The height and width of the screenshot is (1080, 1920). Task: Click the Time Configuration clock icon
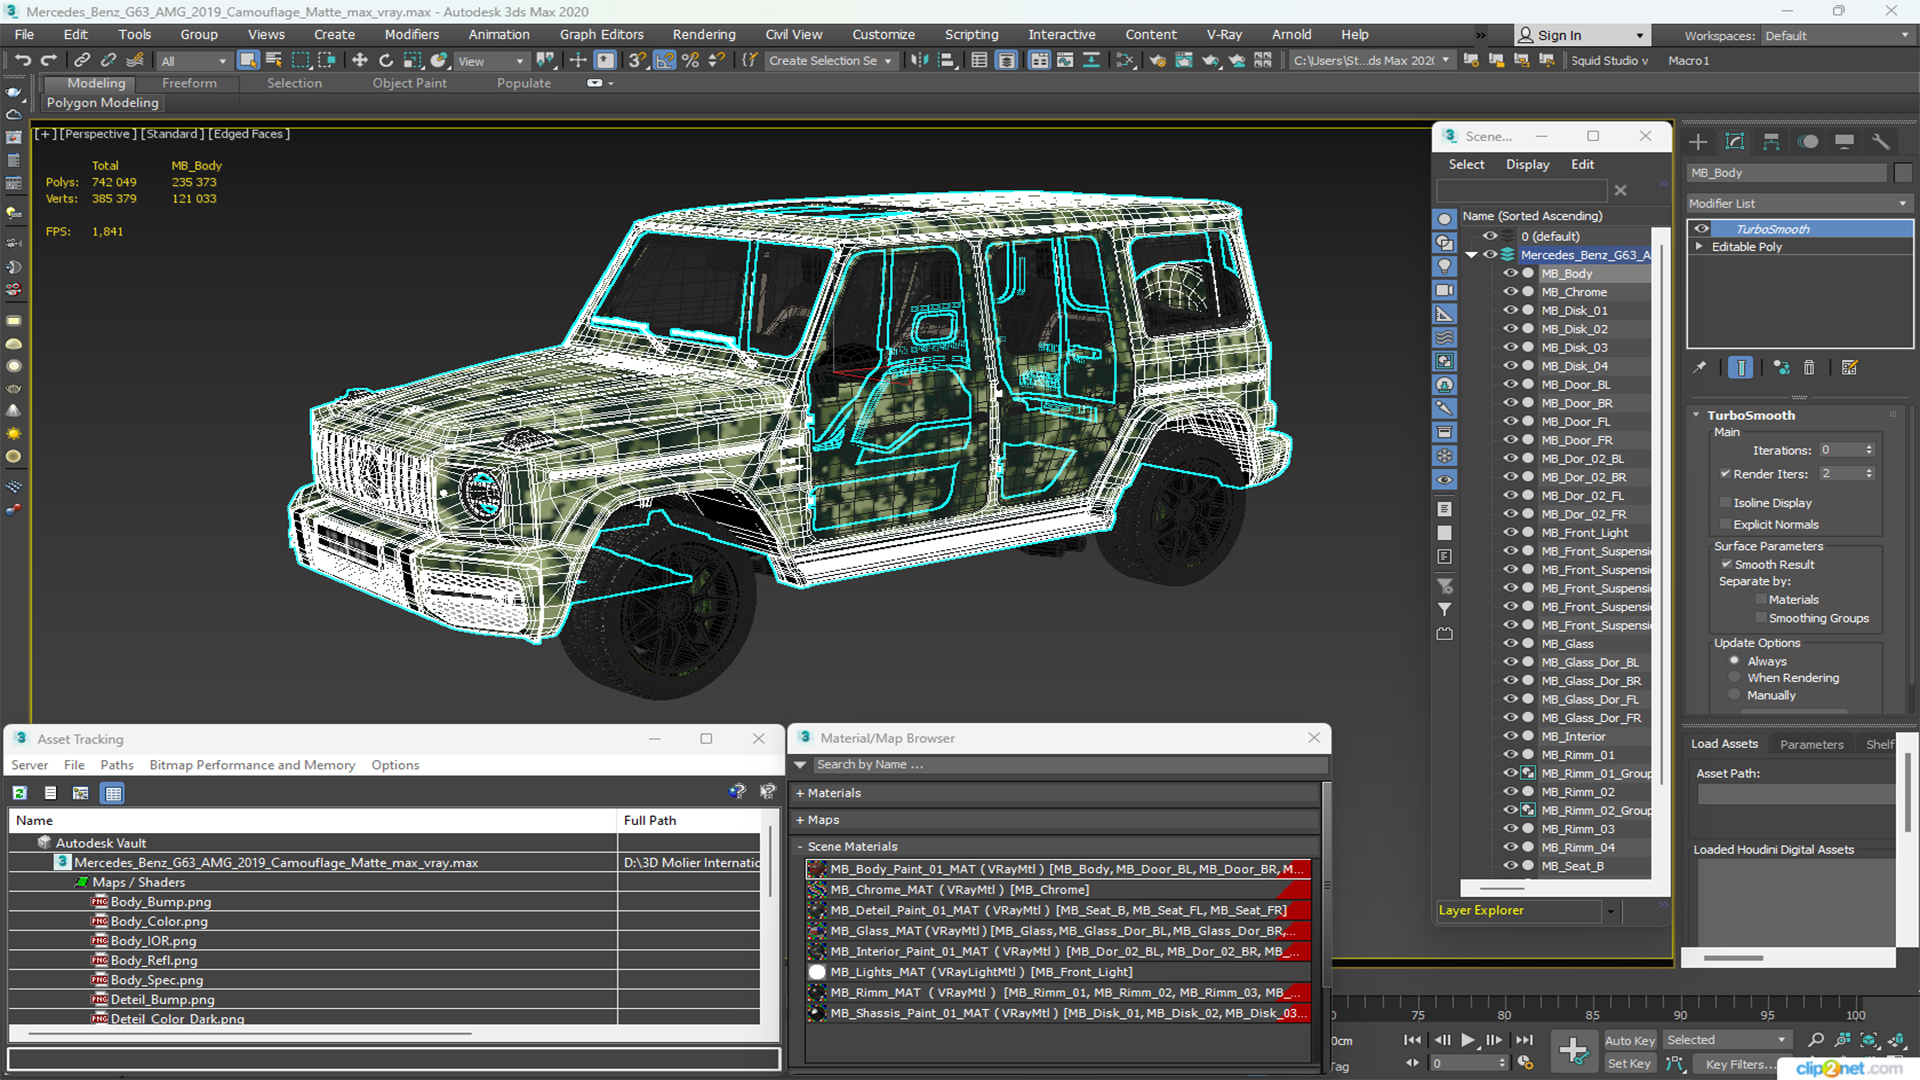click(1525, 1063)
